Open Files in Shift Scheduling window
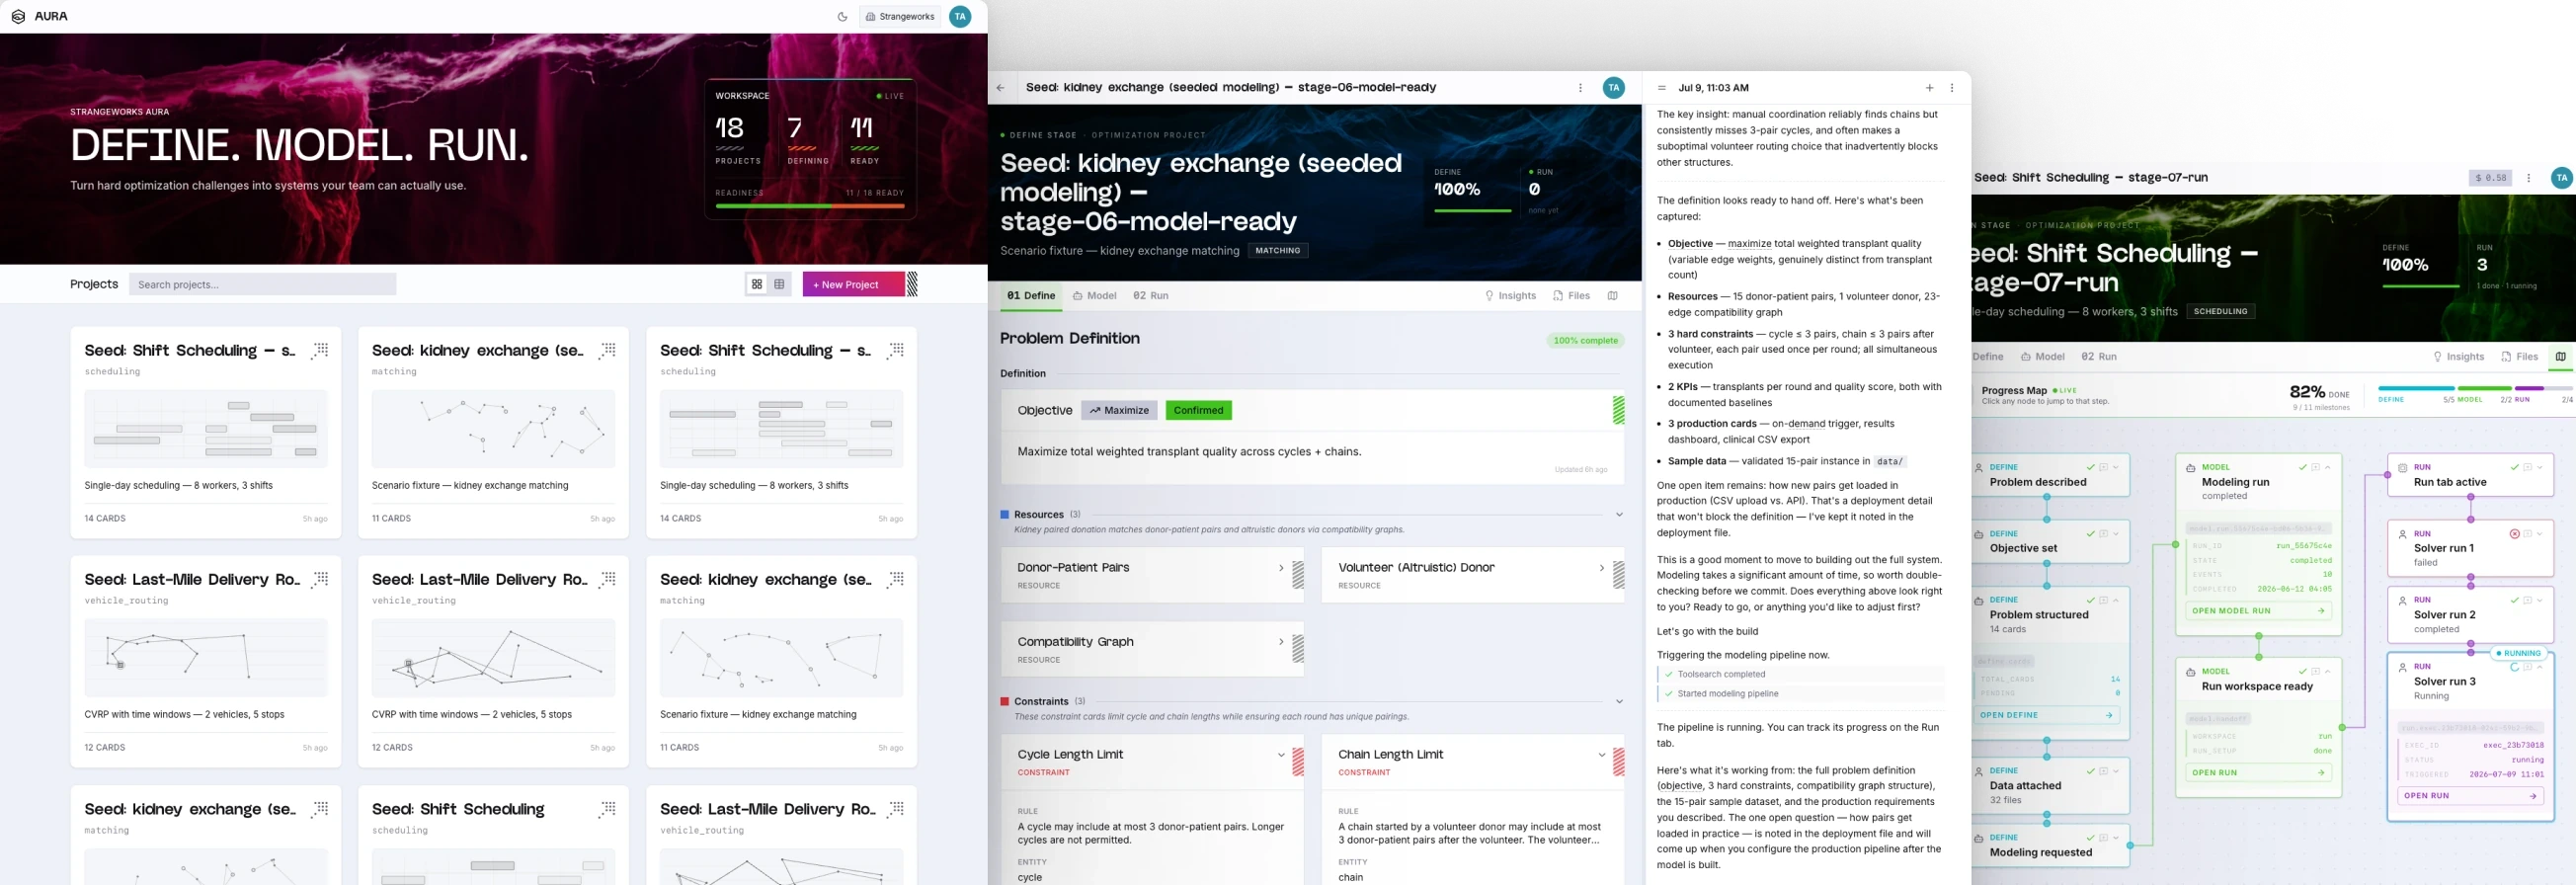 2519,357
